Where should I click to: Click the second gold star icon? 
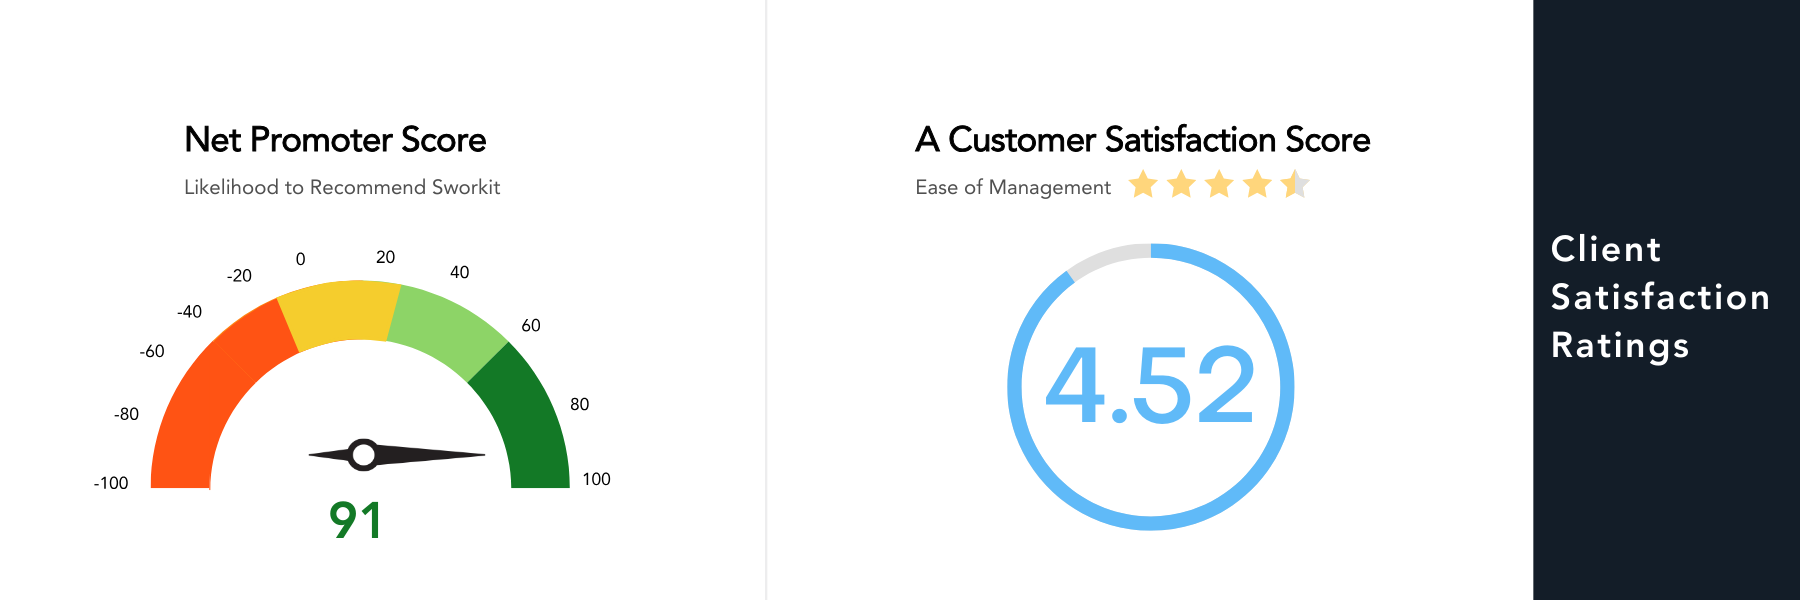pos(1181,184)
